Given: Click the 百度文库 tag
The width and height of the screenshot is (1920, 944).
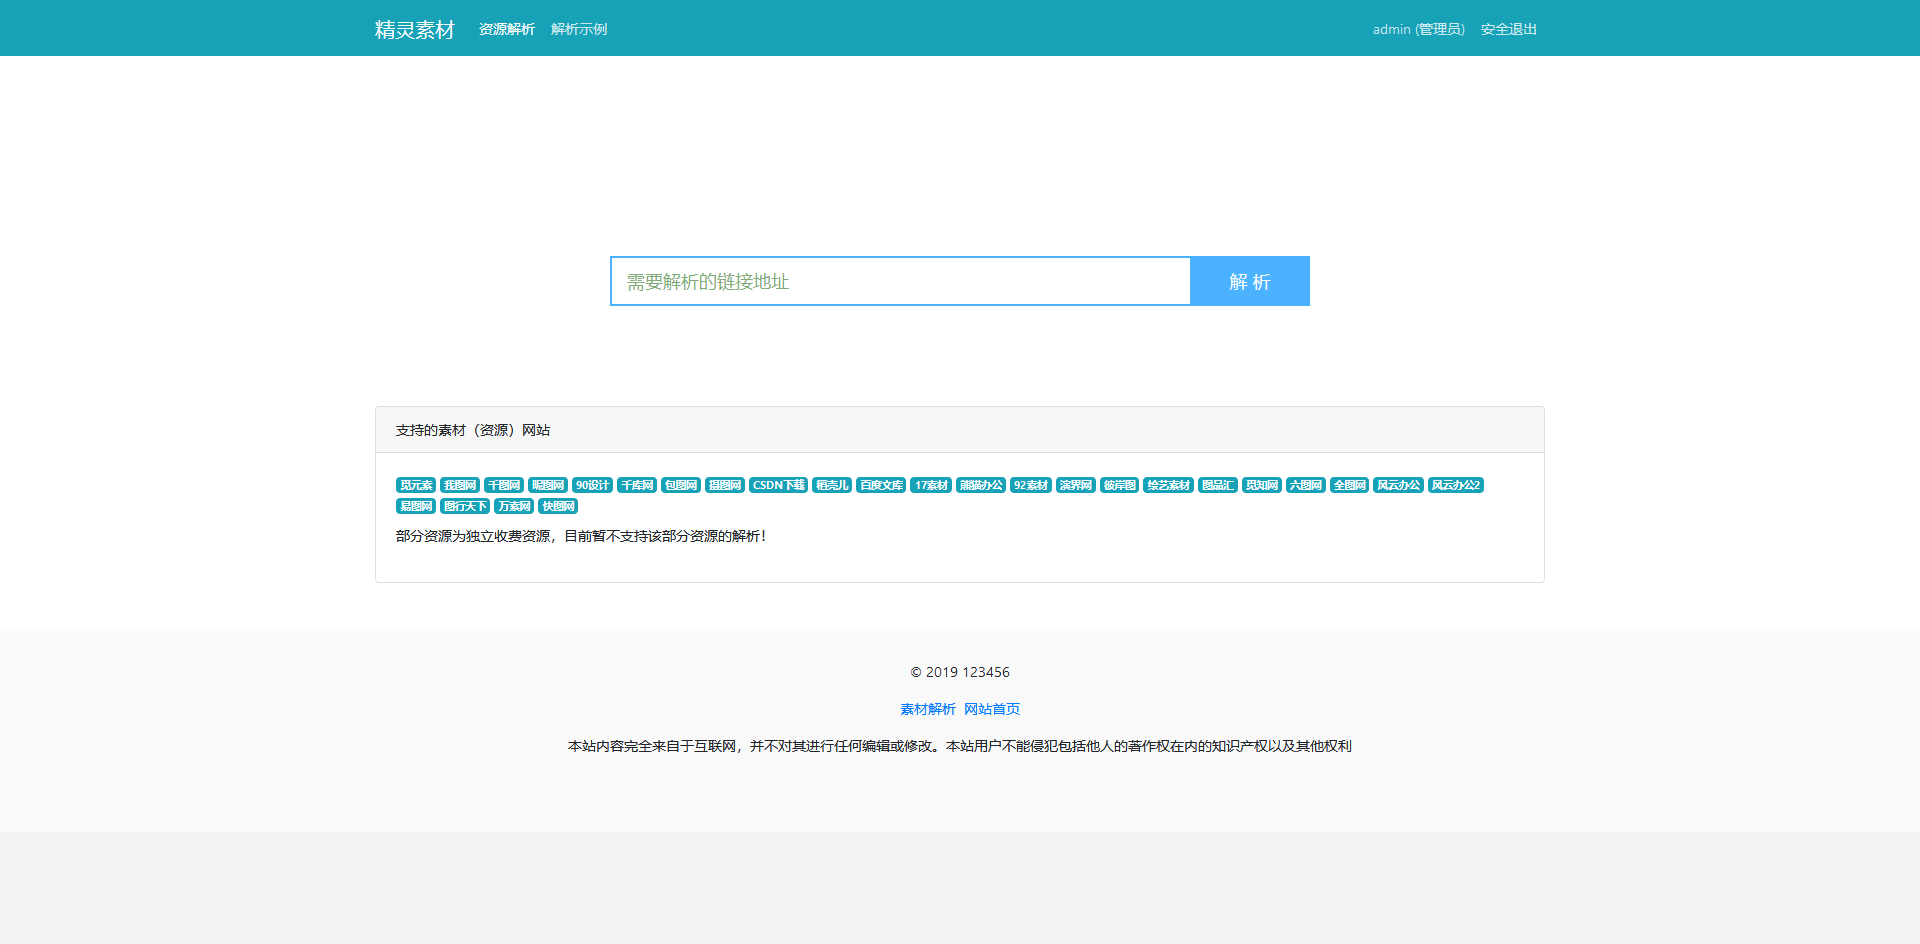Looking at the screenshot, I should (x=881, y=485).
